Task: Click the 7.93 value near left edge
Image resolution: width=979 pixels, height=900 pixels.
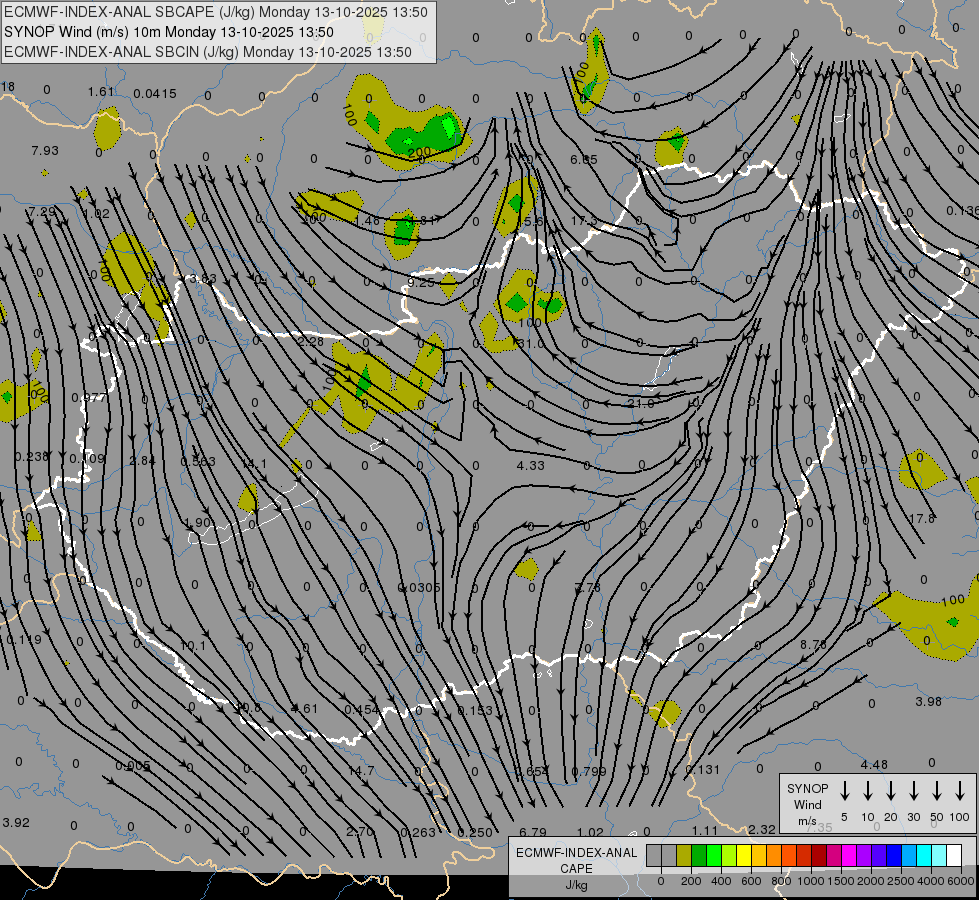Action: [45, 150]
